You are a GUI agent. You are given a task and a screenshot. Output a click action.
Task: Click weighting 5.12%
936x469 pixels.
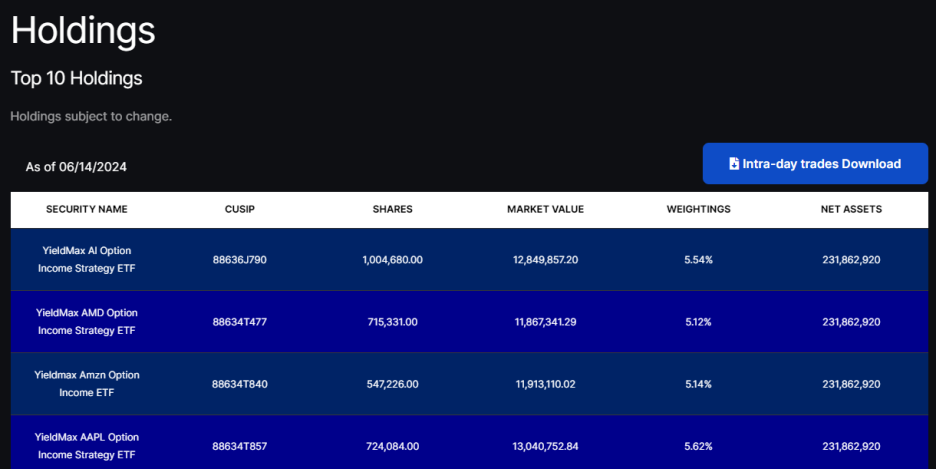[698, 322]
